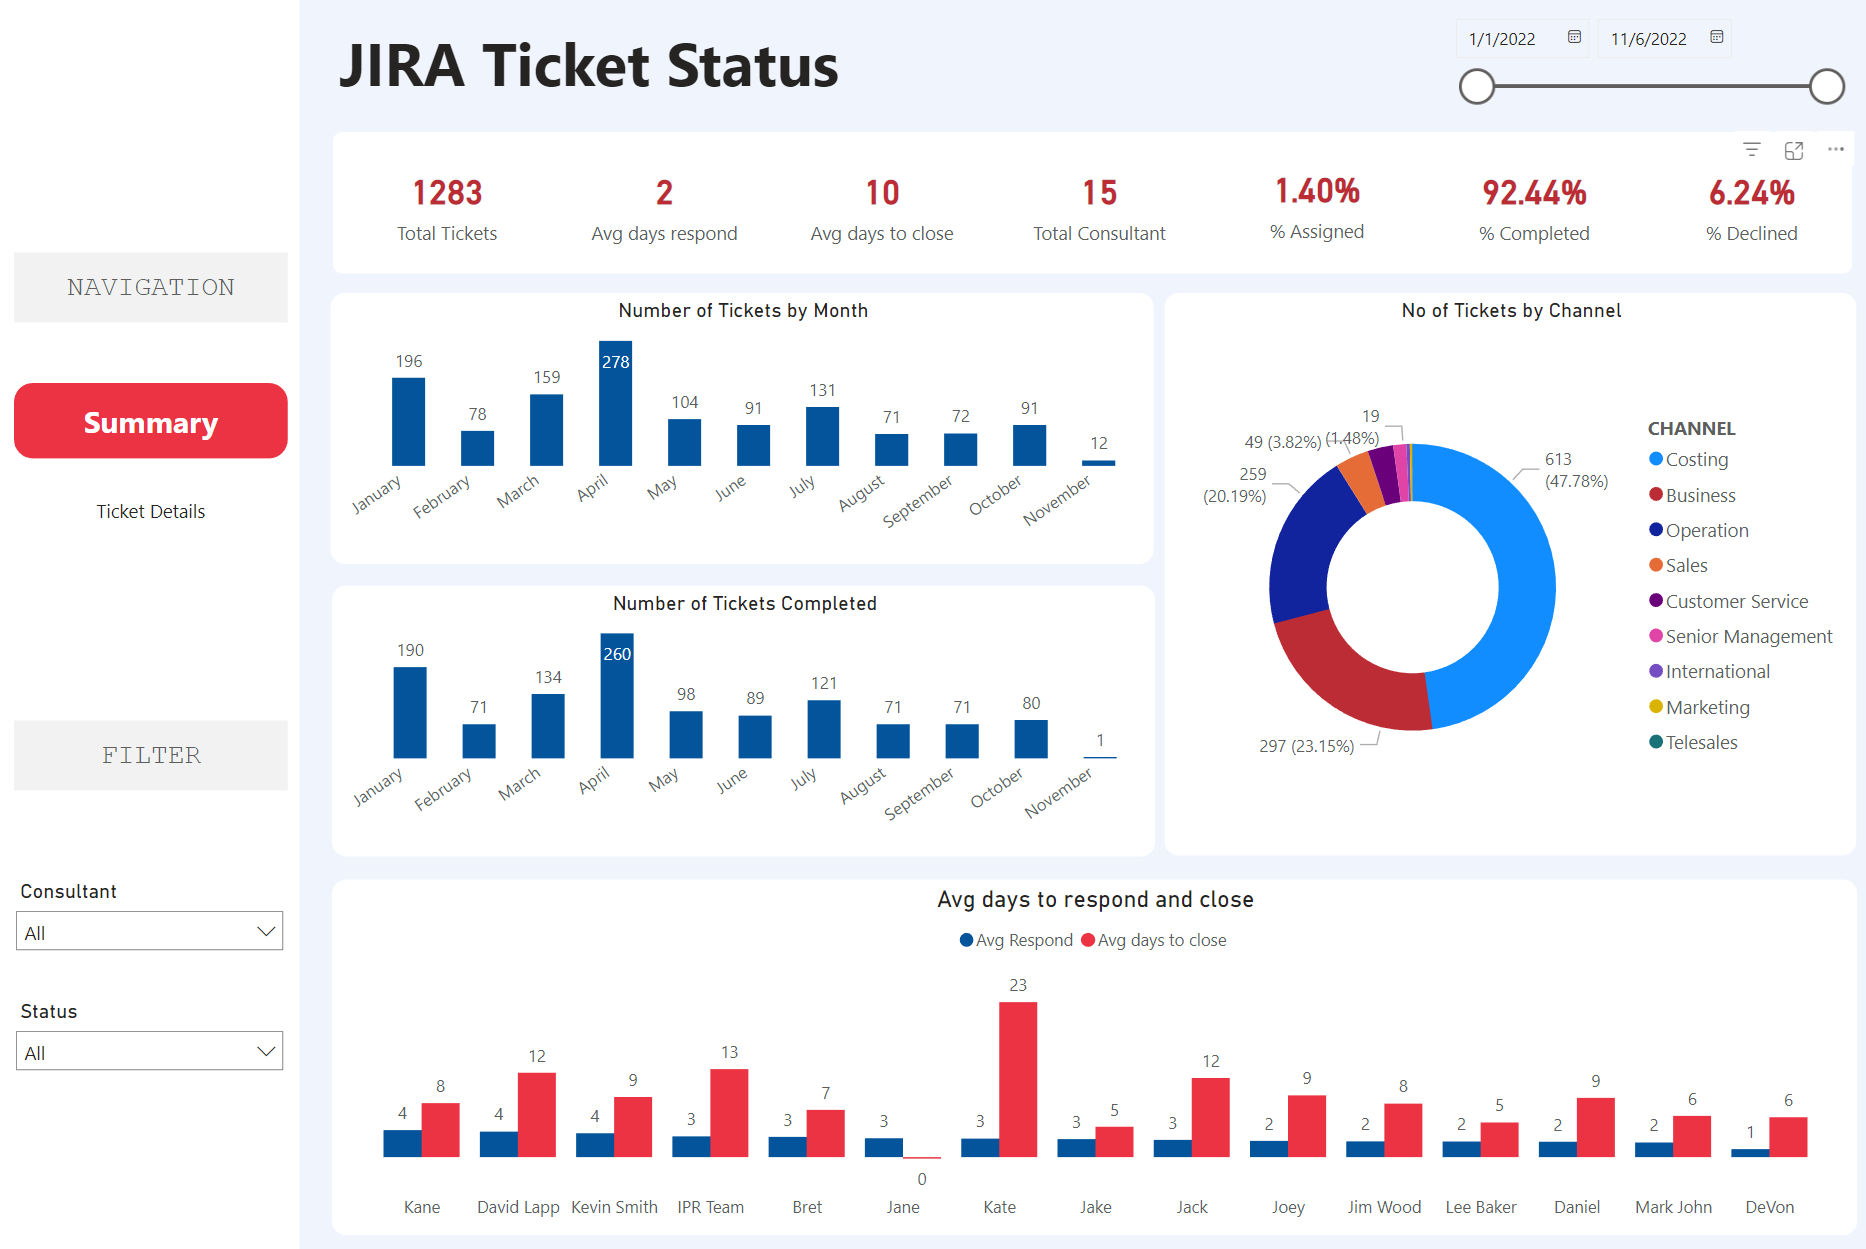Image resolution: width=1866 pixels, height=1249 pixels.
Task: Open the Consultant dropdown
Action: (x=150, y=931)
